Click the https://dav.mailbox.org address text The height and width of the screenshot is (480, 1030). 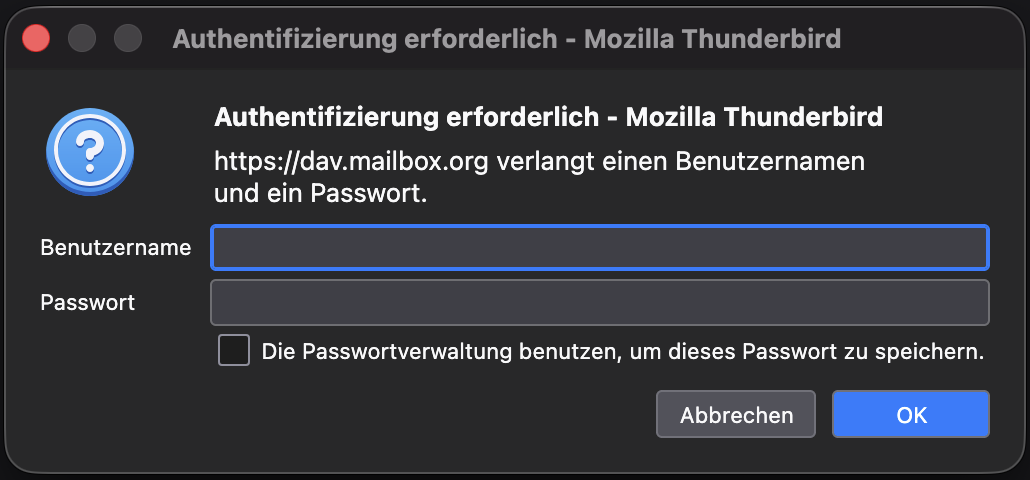tap(352, 161)
